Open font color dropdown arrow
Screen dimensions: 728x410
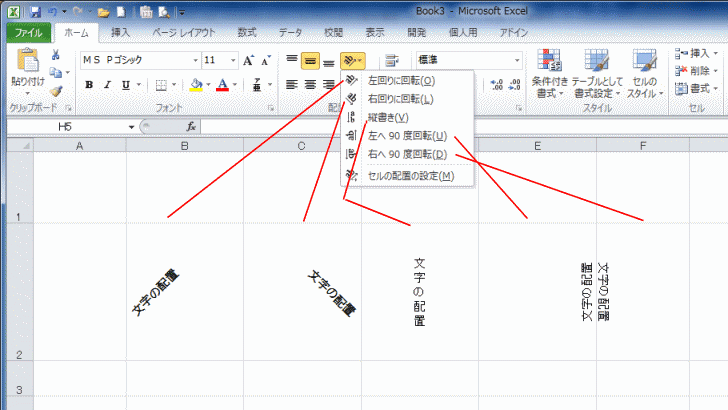pyautogui.click(x=234, y=85)
